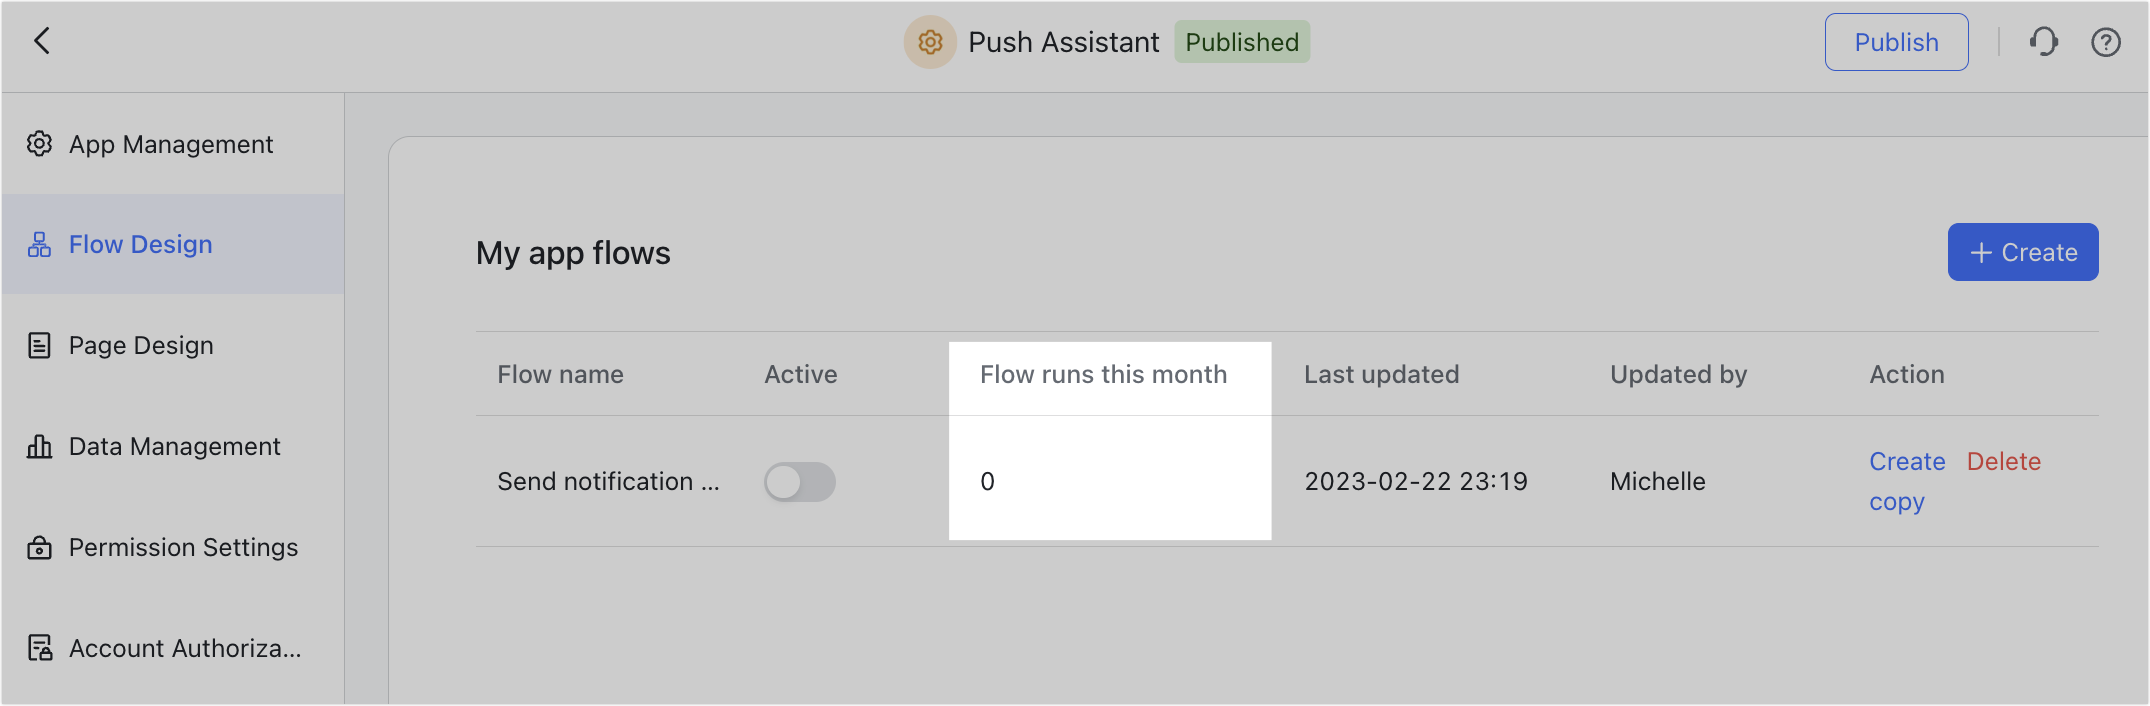The height and width of the screenshot is (706, 2150).
Task: Navigate back using the arrow at top left
Action: tap(40, 41)
